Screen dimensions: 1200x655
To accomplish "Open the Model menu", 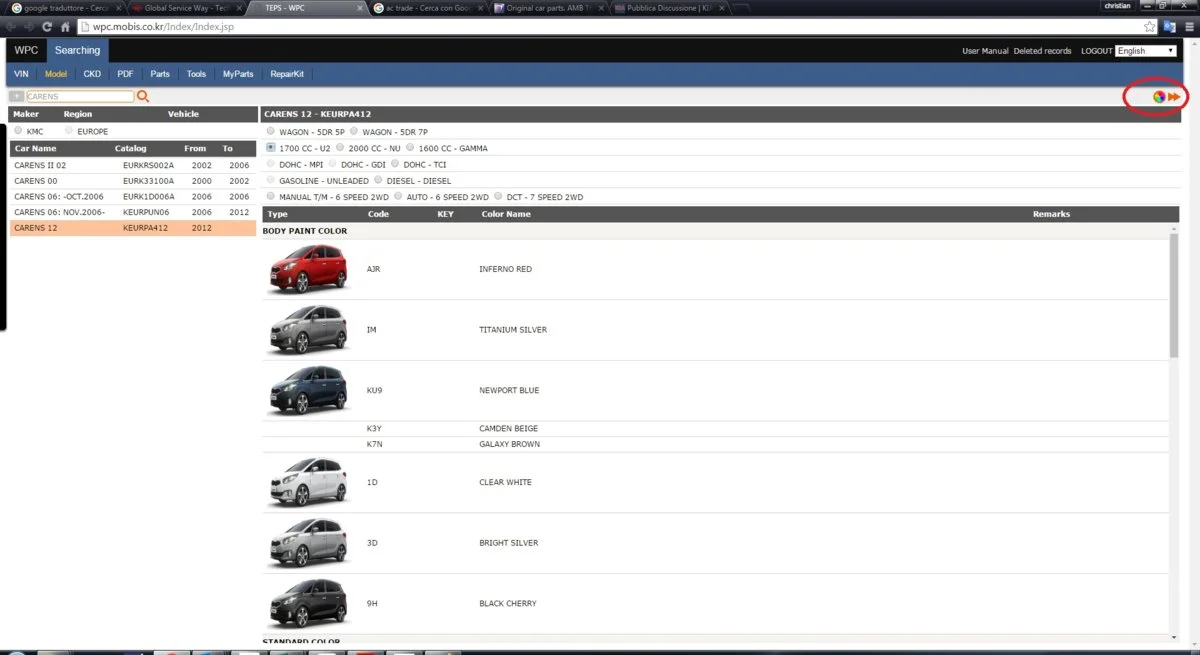I will [x=55, y=74].
